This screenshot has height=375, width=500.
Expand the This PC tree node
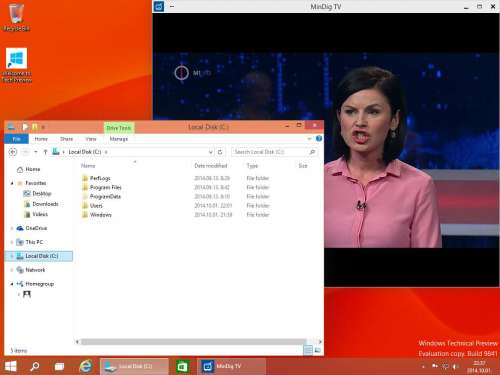(12, 242)
